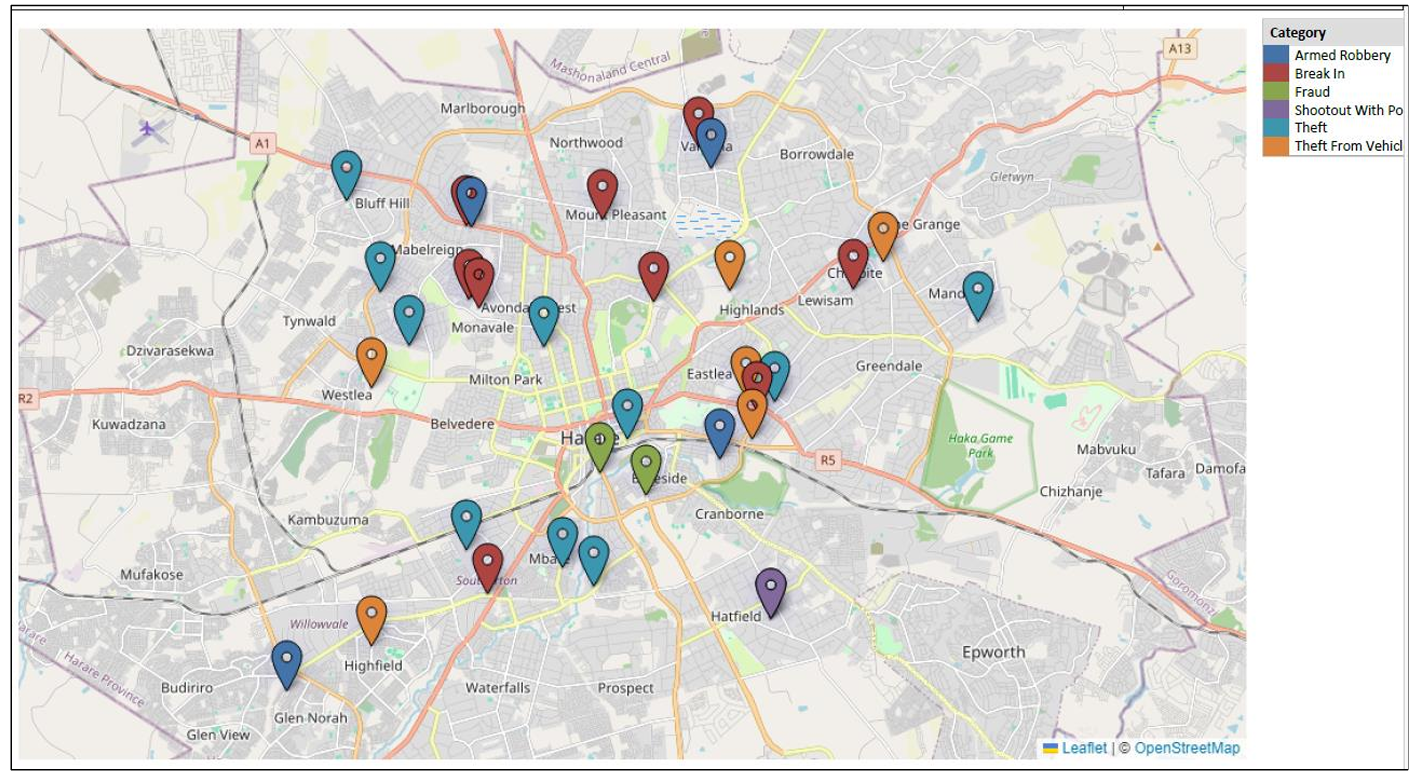This screenshot has width=1412, height=776.
Task: Open the OpenStreetMap copyright link
Action: coord(1186,748)
